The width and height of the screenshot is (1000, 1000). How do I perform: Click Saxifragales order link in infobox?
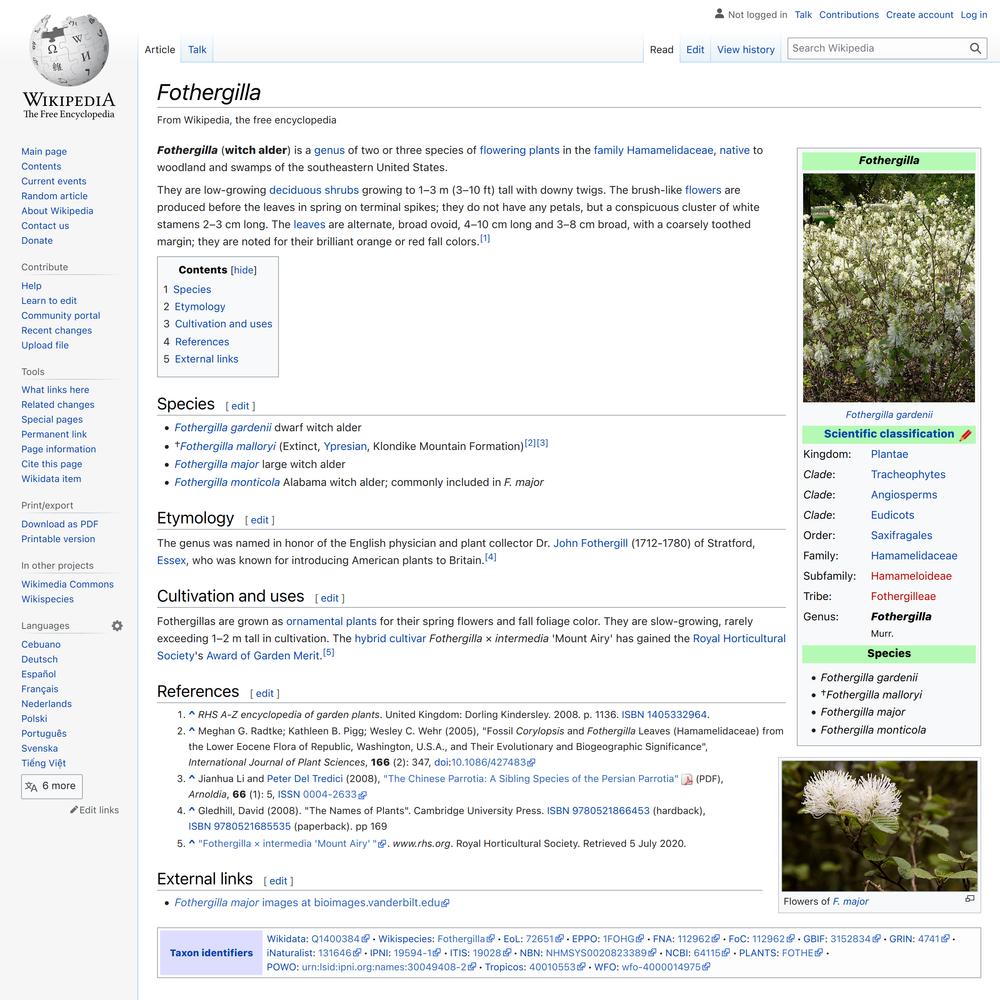click(x=901, y=536)
